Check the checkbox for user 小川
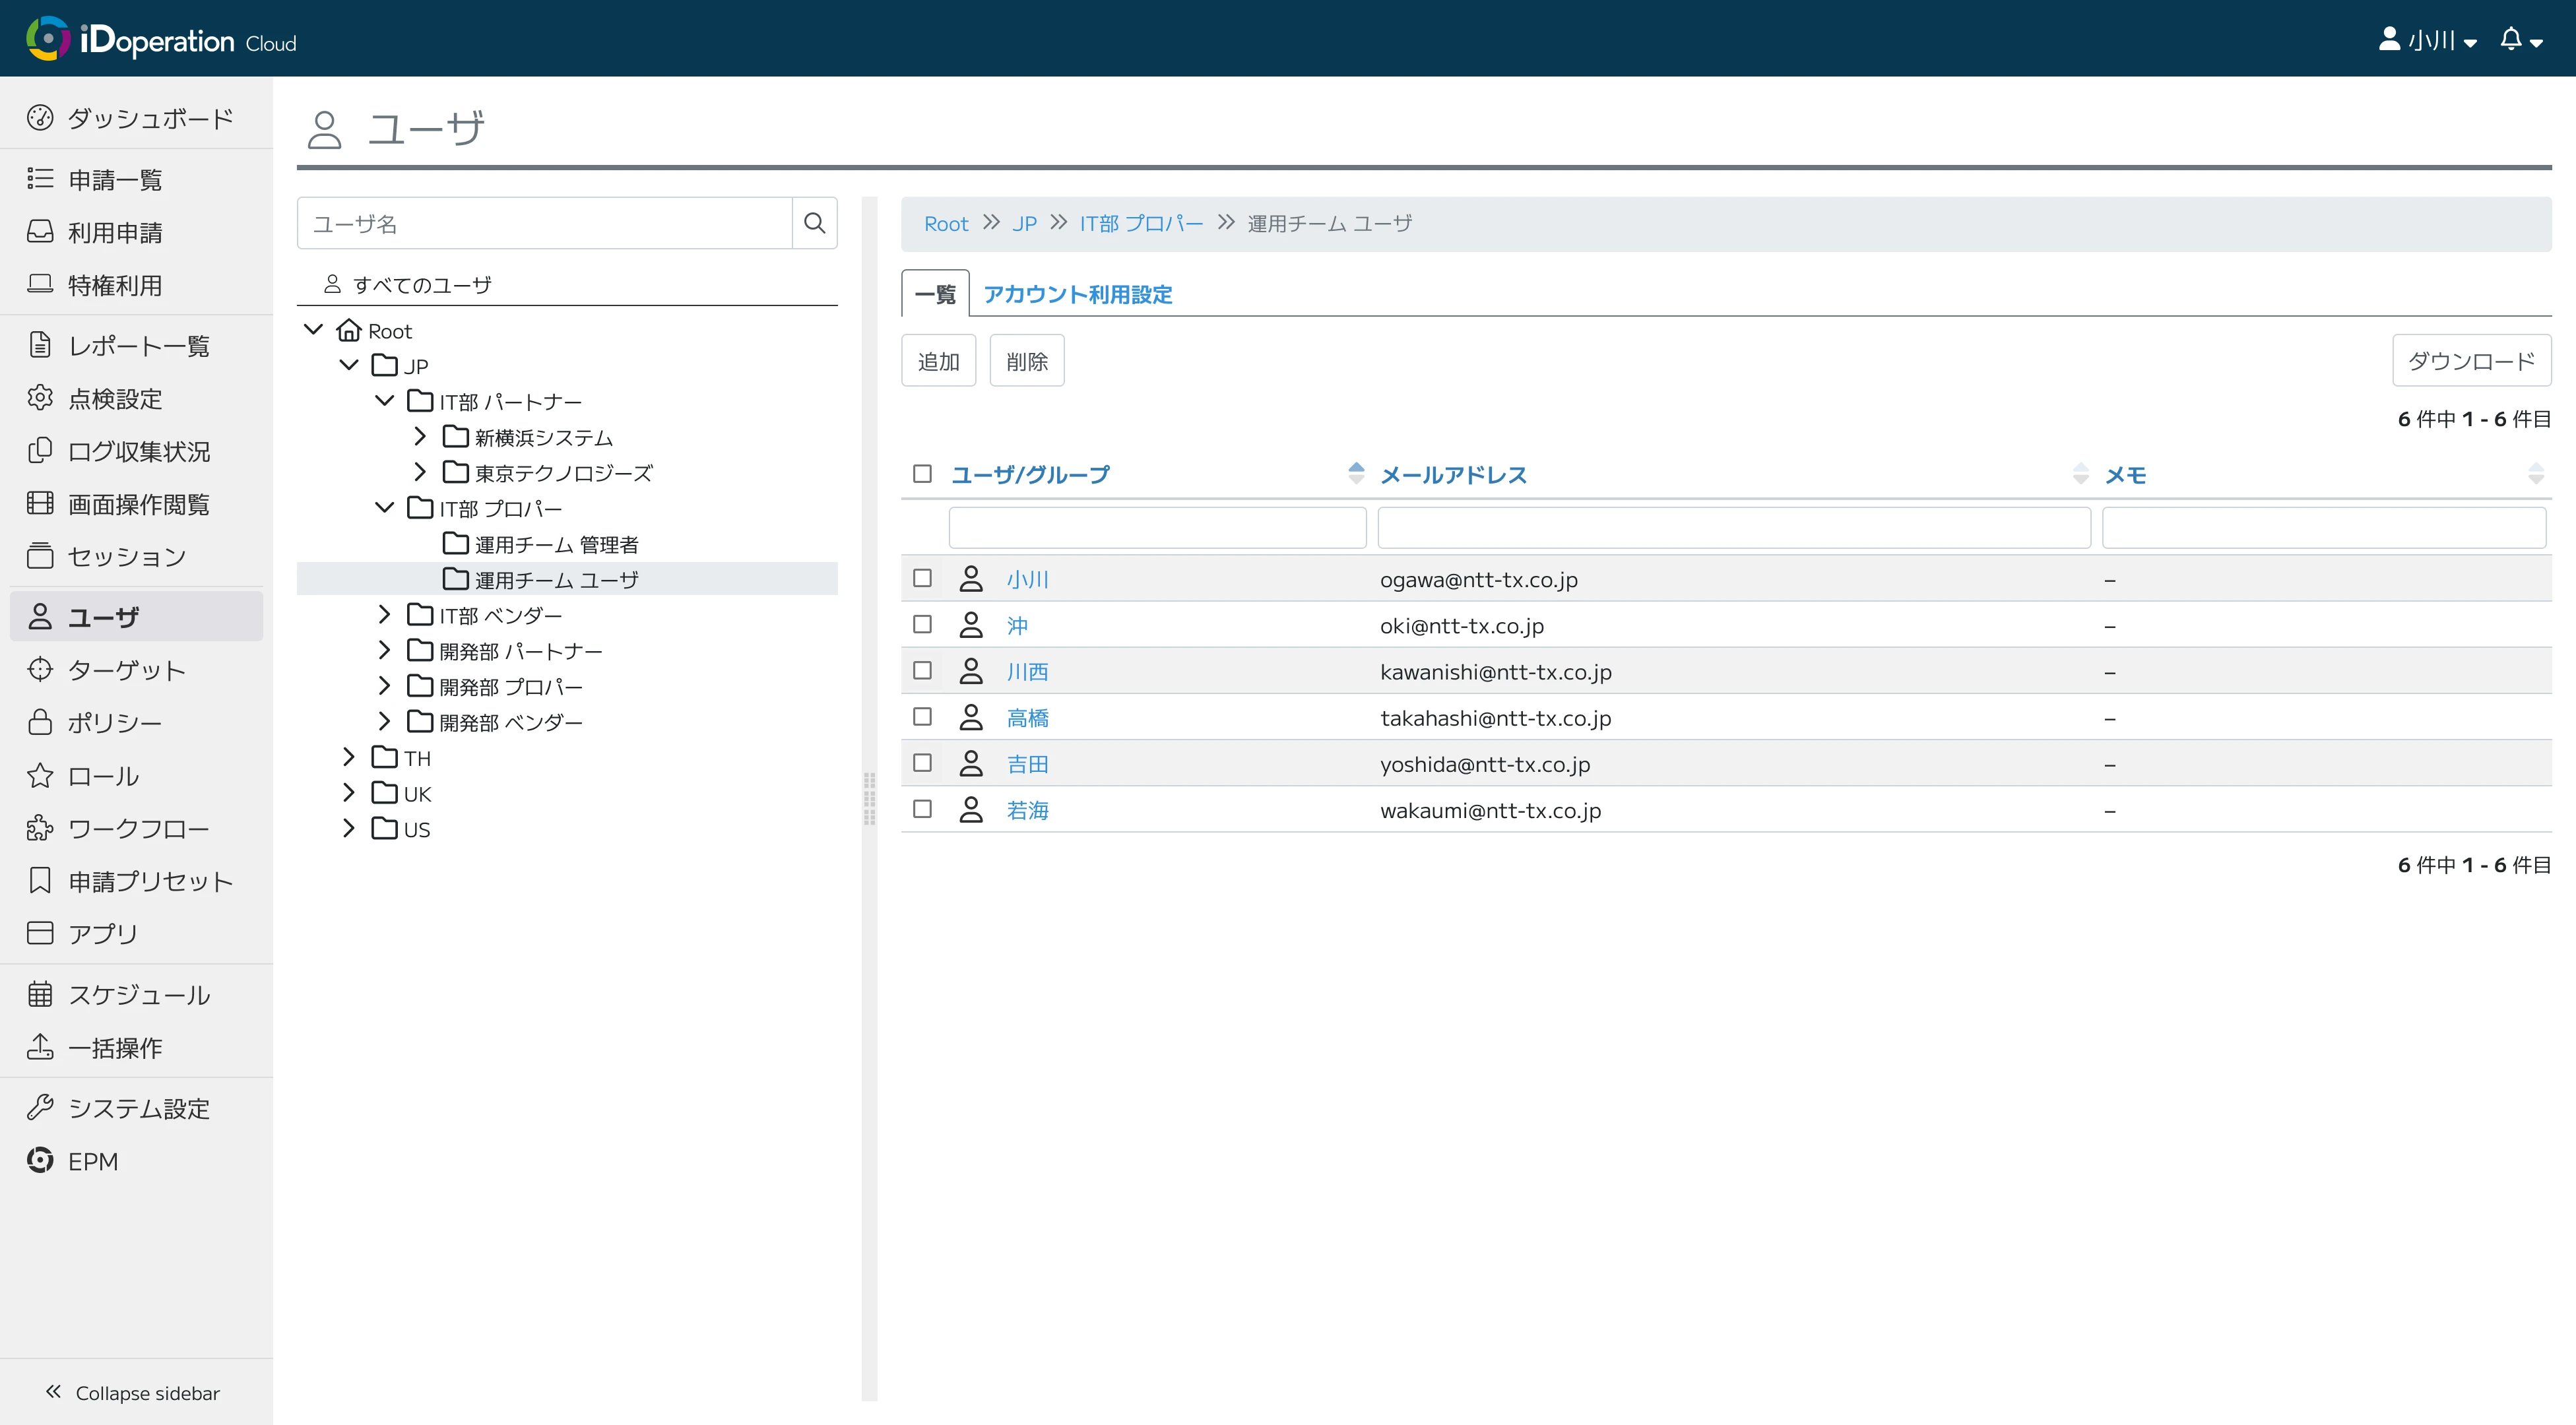The width and height of the screenshot is (2576, 1425). coord(922,579)
